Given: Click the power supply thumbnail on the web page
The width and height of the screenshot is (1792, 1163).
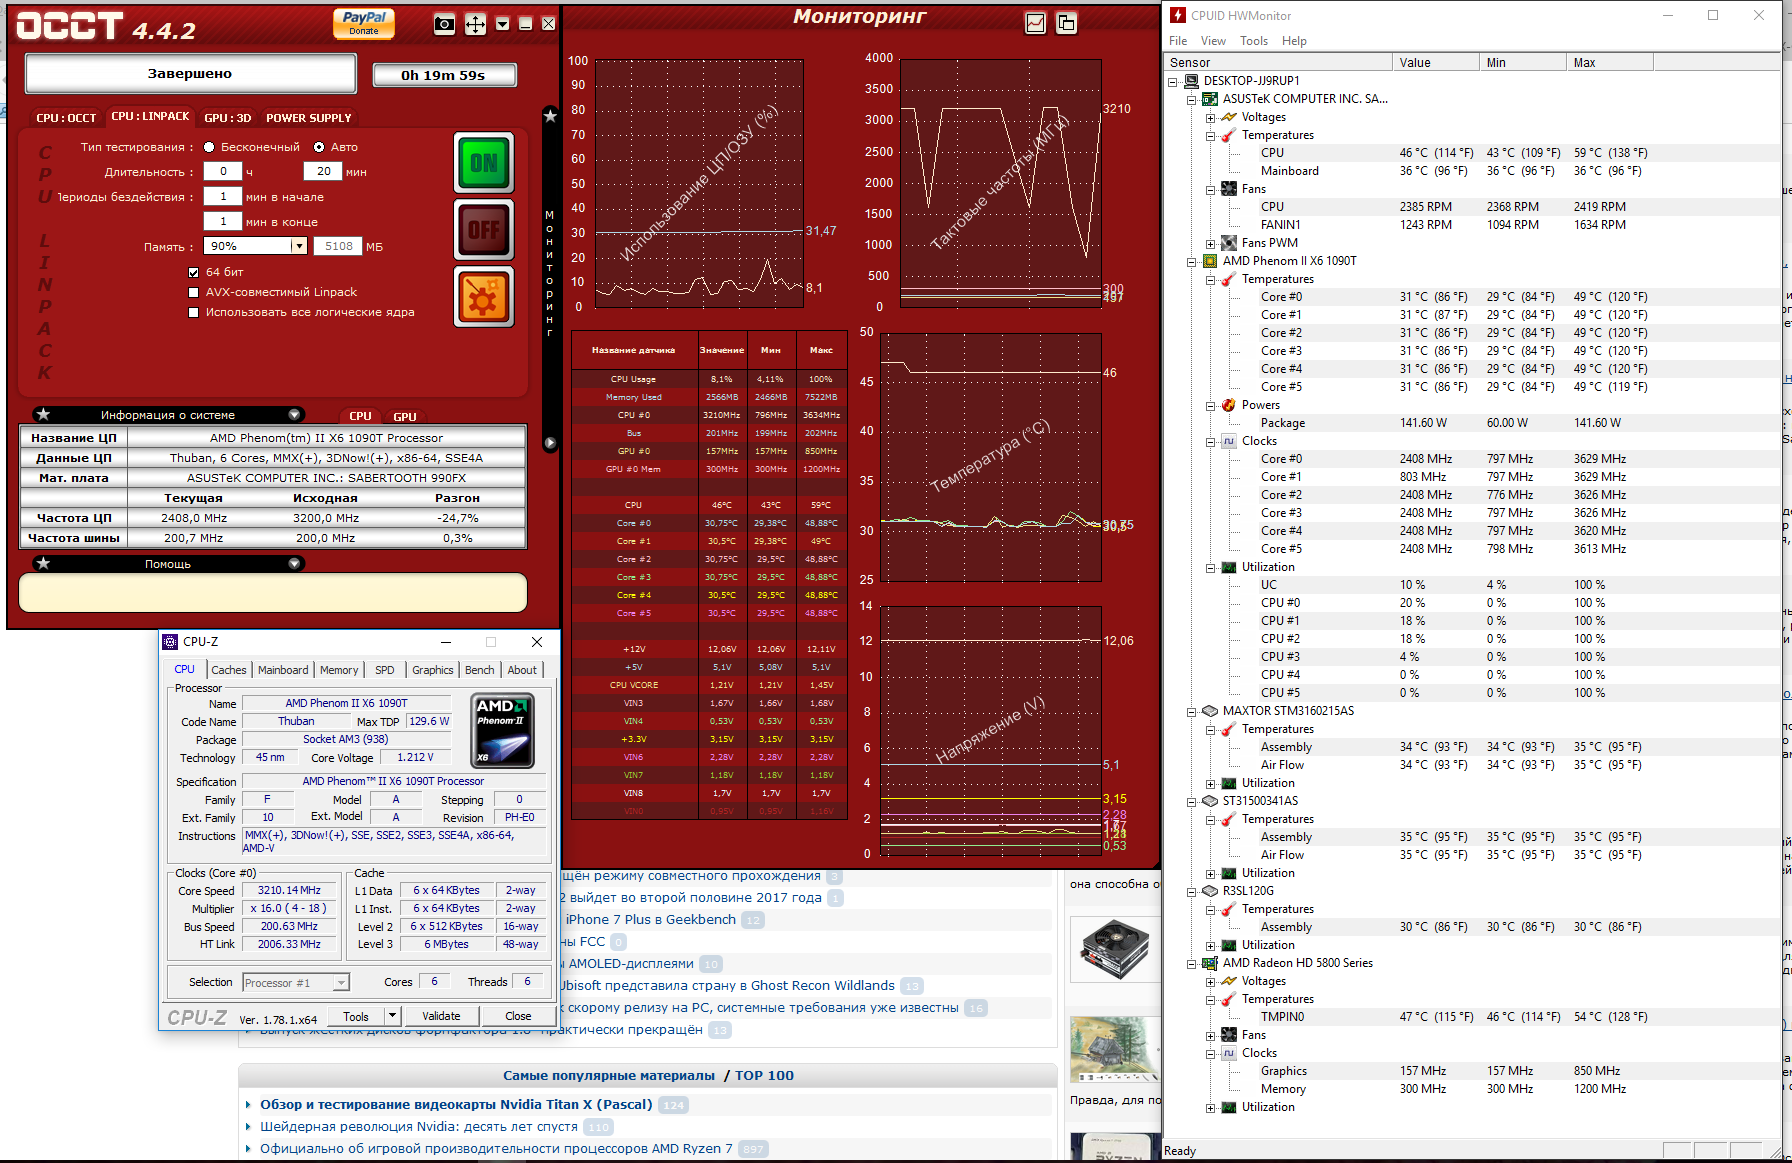Looking at the screenshot, I should [1115, 949].
